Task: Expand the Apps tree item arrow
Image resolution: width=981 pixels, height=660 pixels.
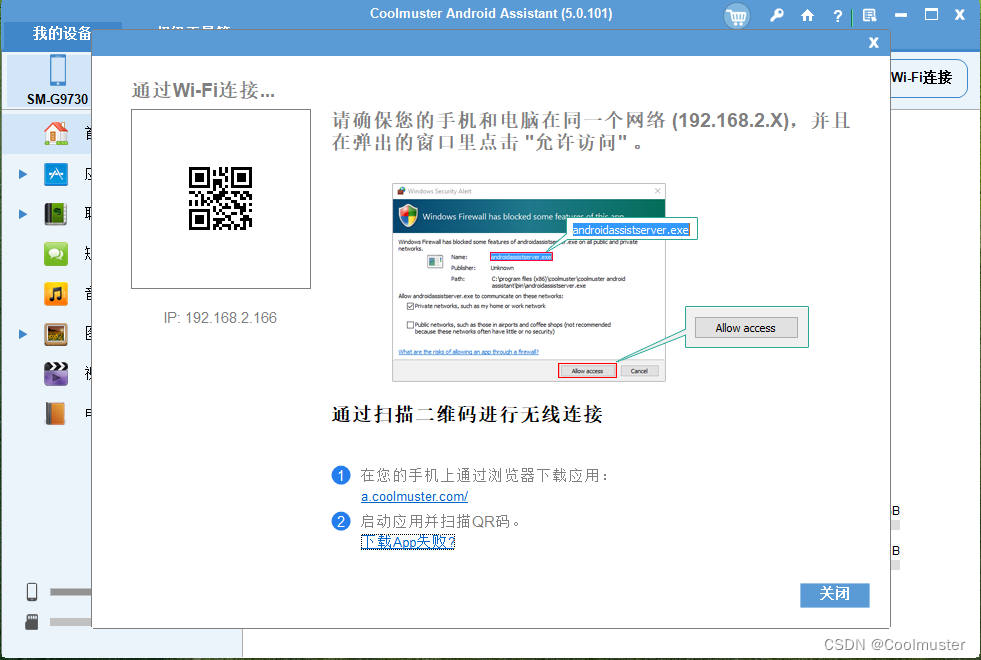Action: [x=23, y=173]
